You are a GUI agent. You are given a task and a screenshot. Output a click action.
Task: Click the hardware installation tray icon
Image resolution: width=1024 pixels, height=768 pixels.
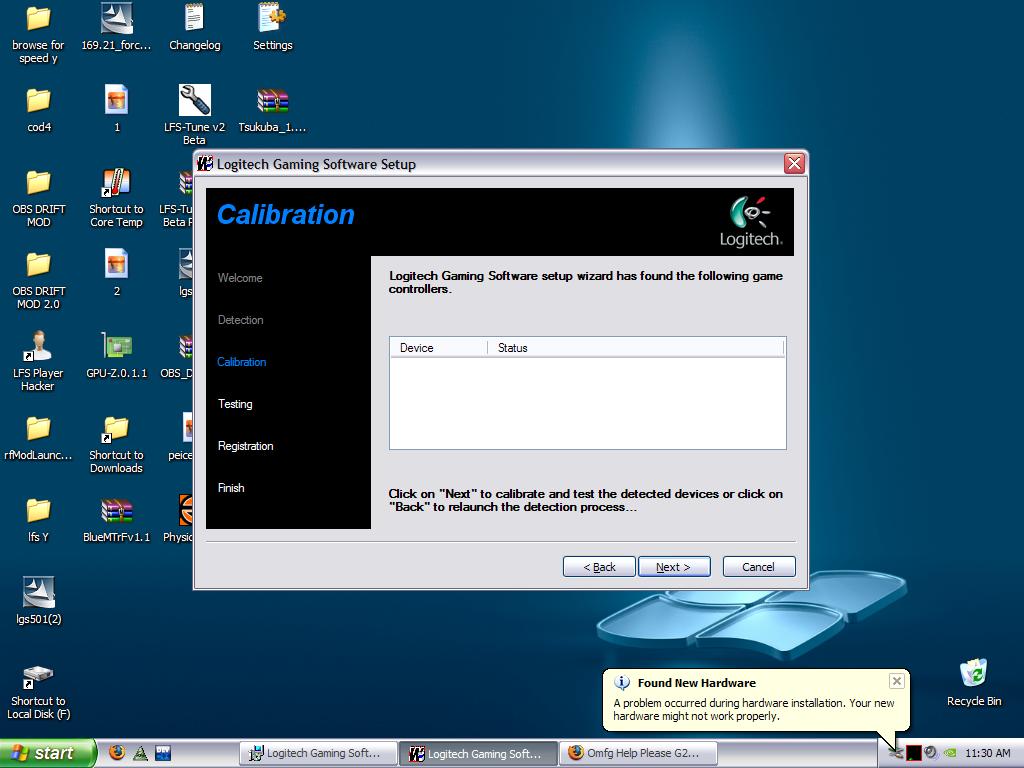(x=896, y=753)
